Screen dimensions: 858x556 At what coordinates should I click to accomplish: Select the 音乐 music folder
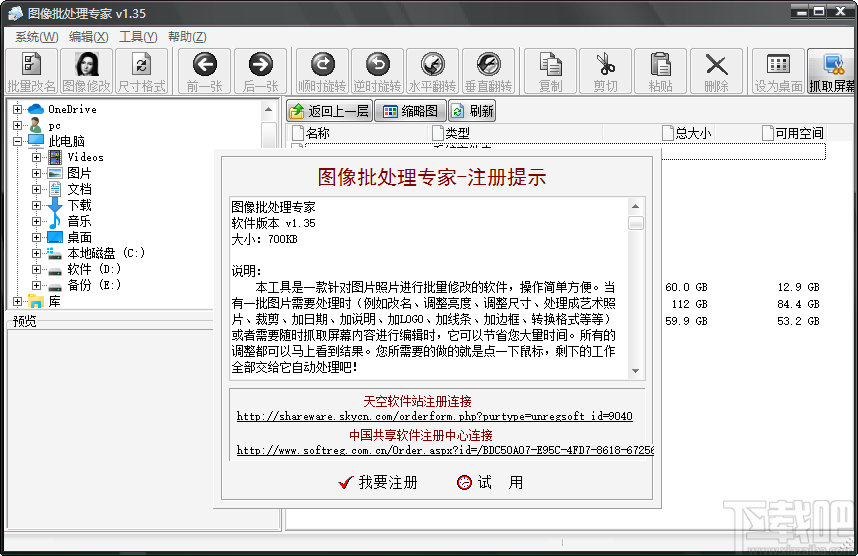(79, 221)
